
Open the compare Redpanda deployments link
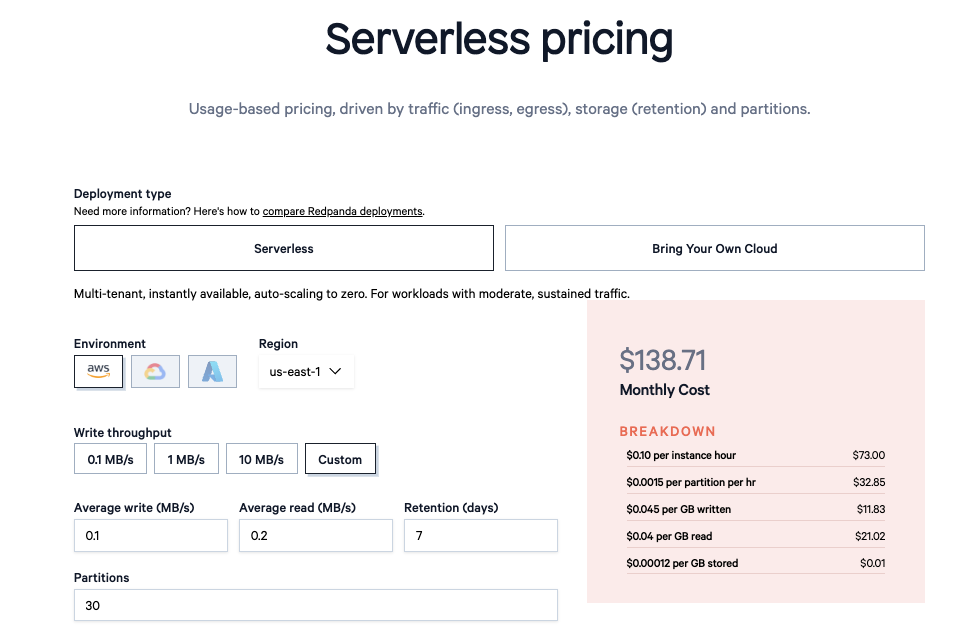pos(342,211)
